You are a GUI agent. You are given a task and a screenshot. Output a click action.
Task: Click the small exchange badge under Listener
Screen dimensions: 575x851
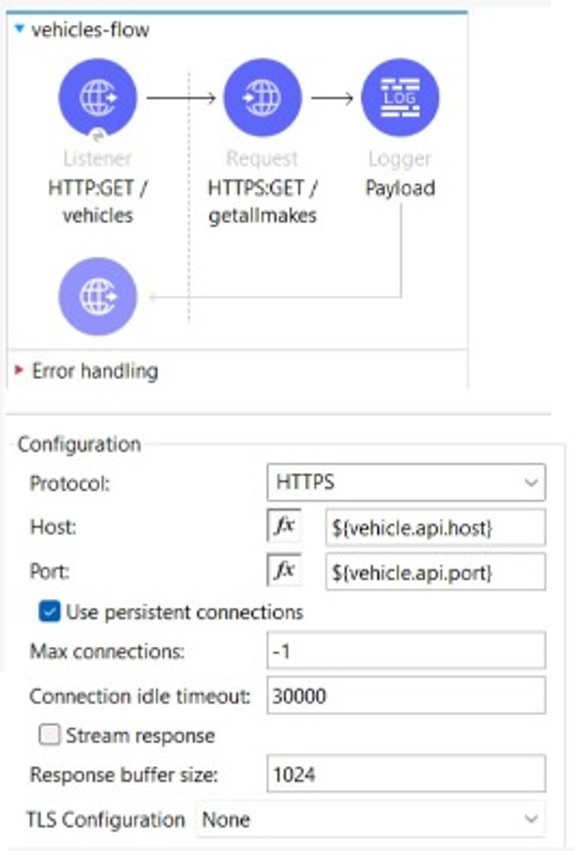point(98,136)
